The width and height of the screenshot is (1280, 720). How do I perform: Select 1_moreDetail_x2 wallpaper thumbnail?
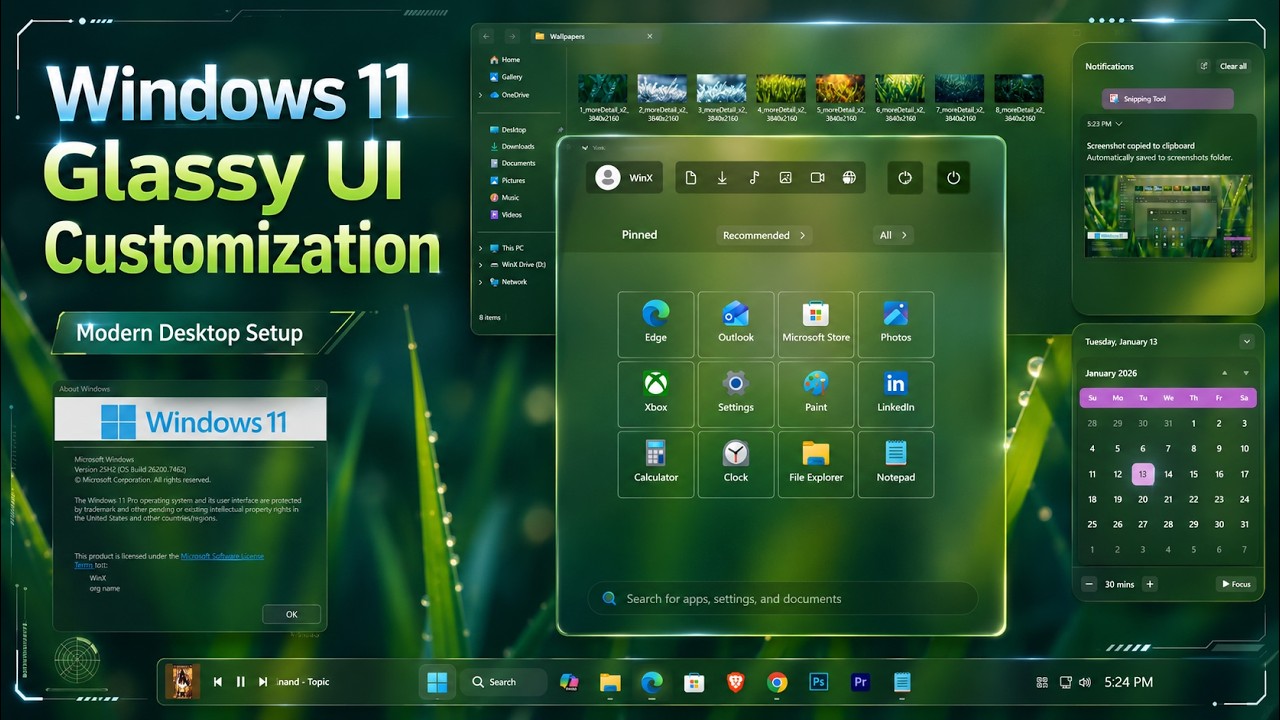click(603, 97)
